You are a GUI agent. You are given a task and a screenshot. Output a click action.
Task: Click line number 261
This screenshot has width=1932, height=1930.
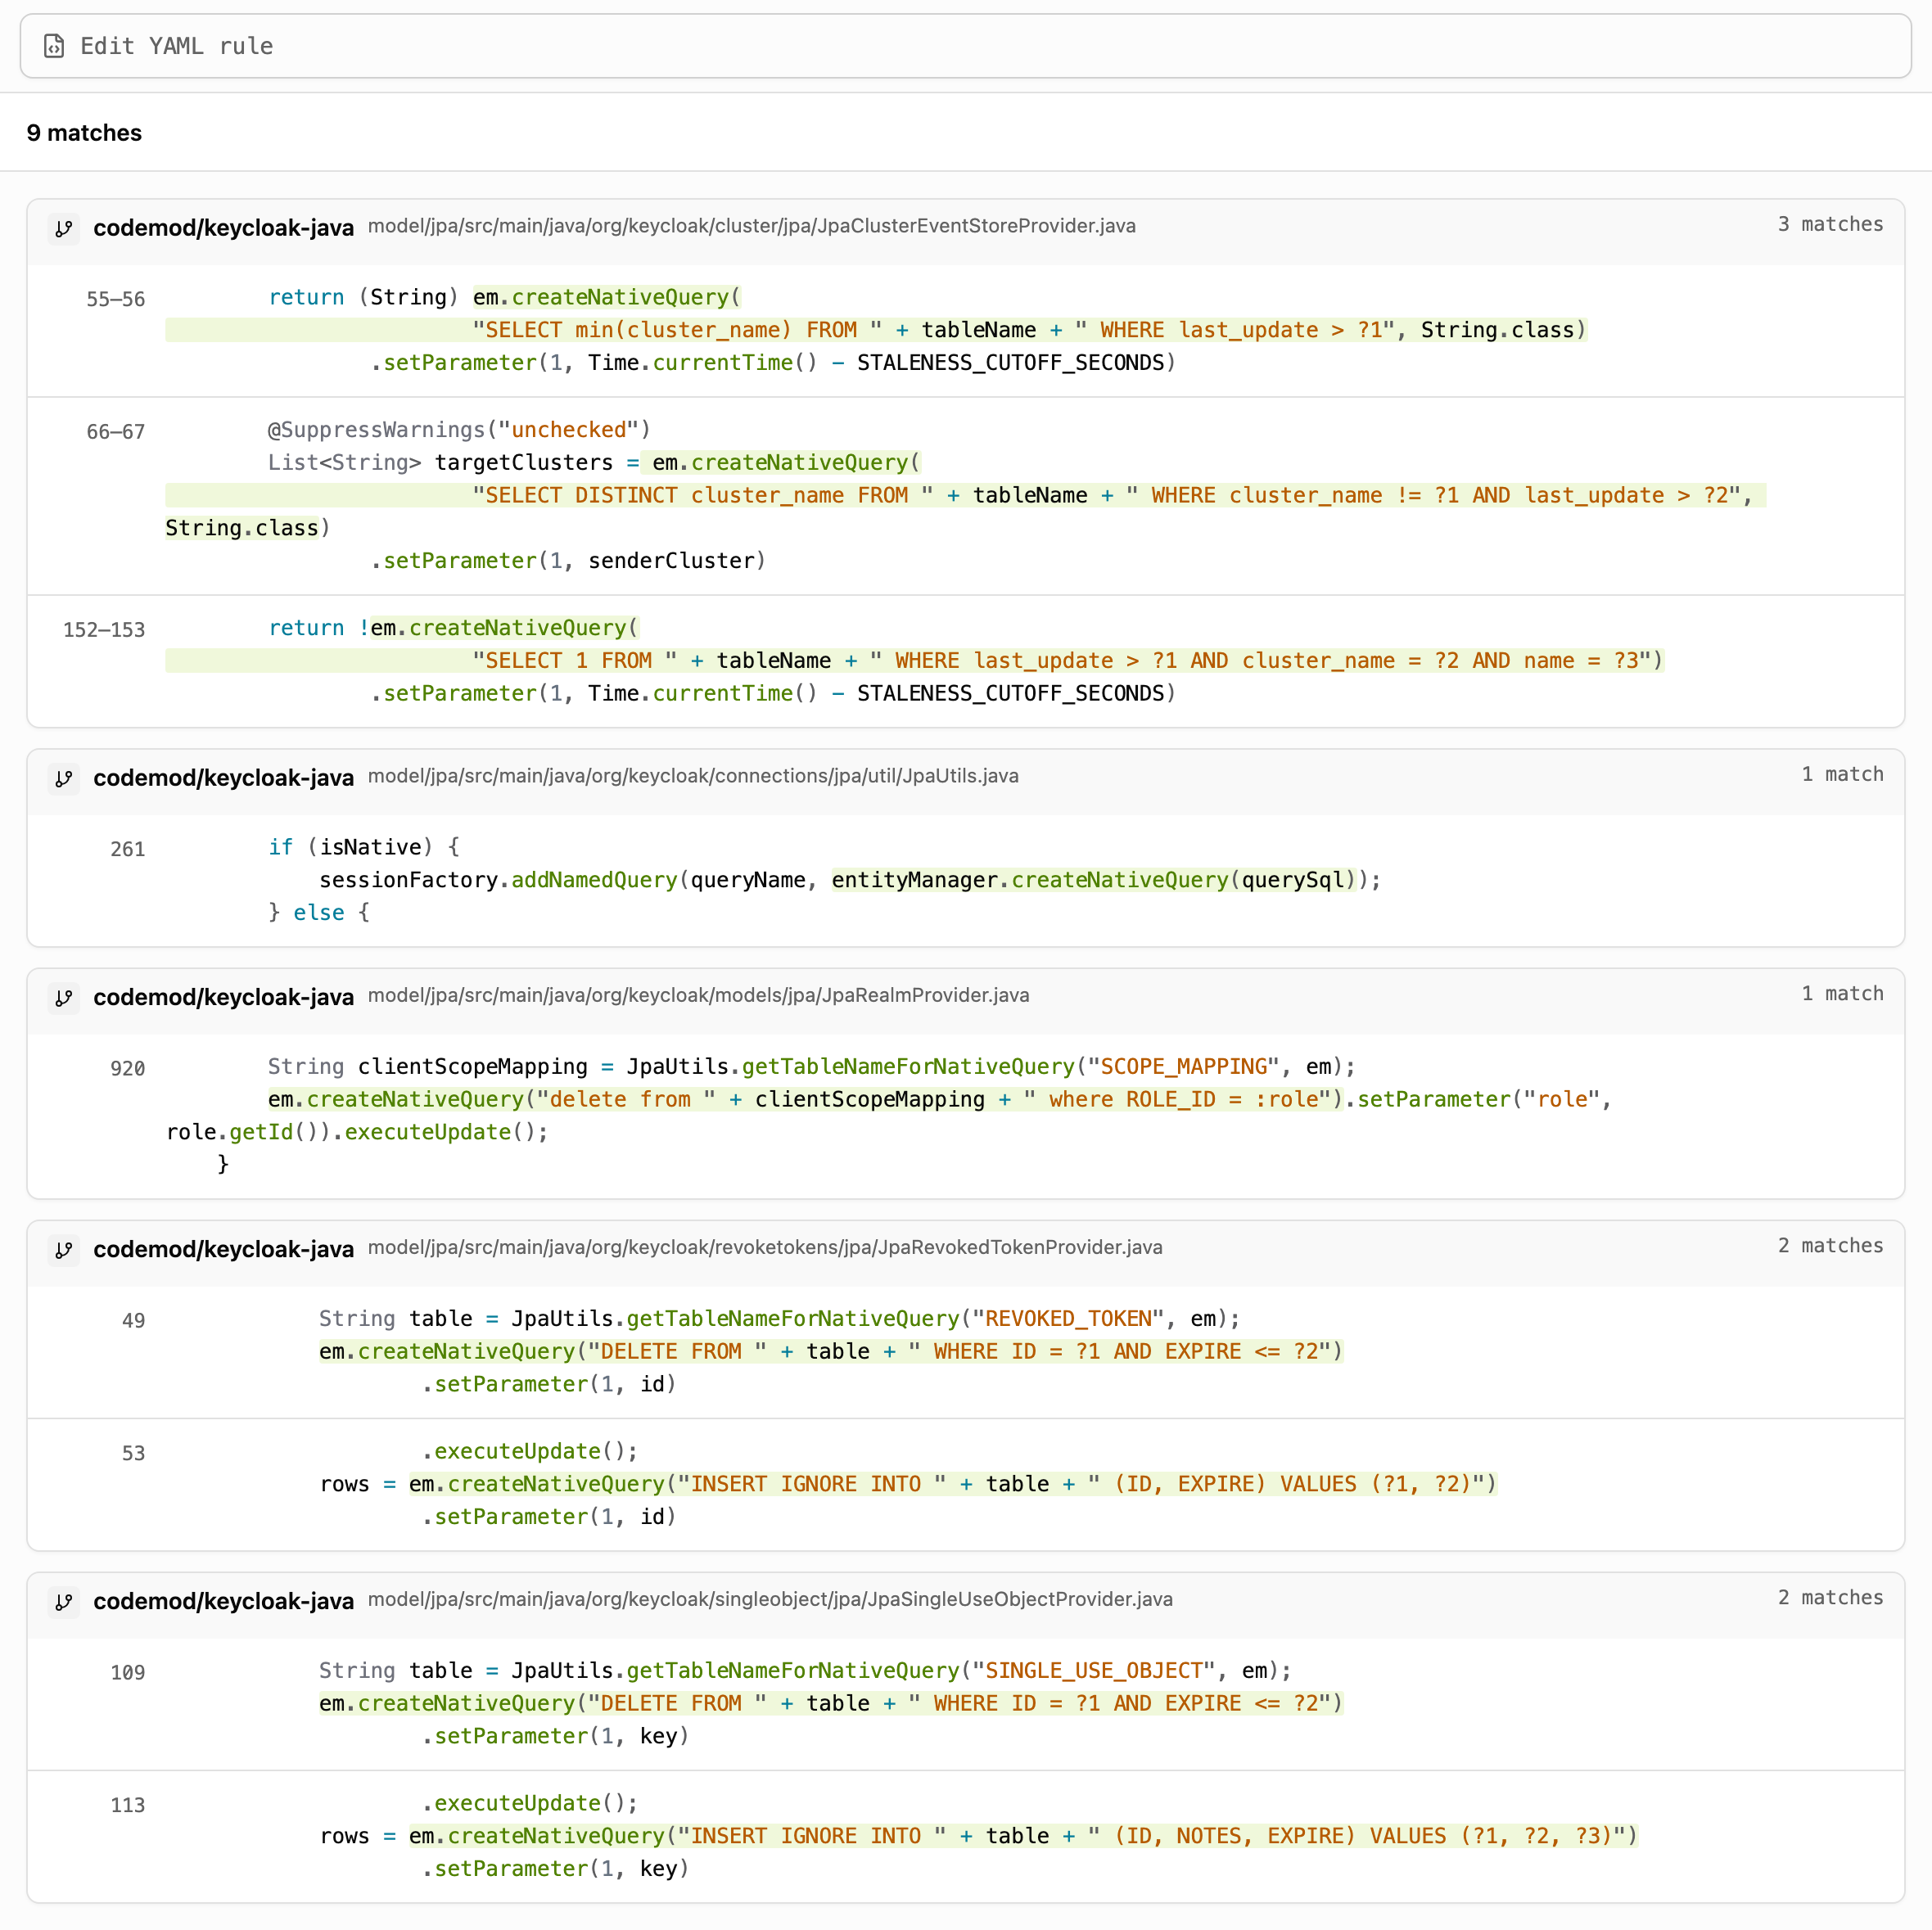pos(128,849)
